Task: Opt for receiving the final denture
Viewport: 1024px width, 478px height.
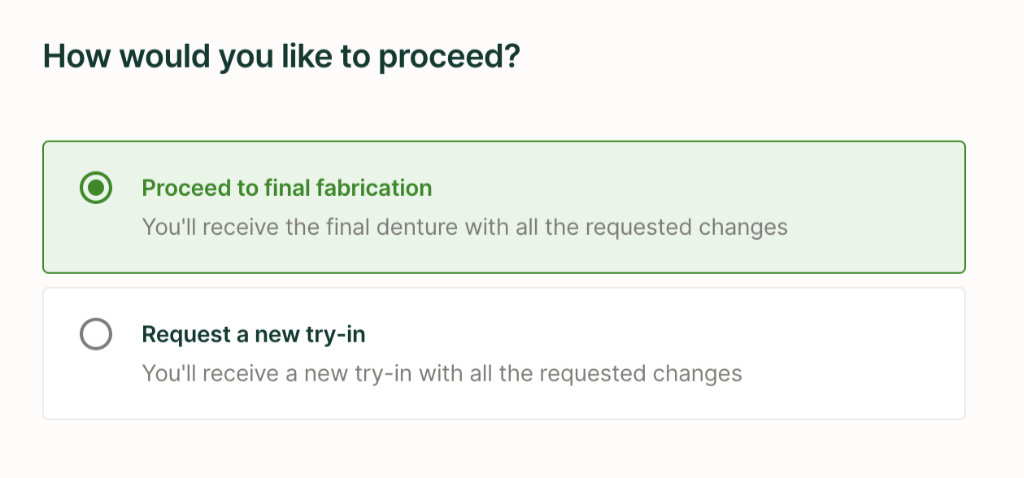Action: [x=96, y=187]
